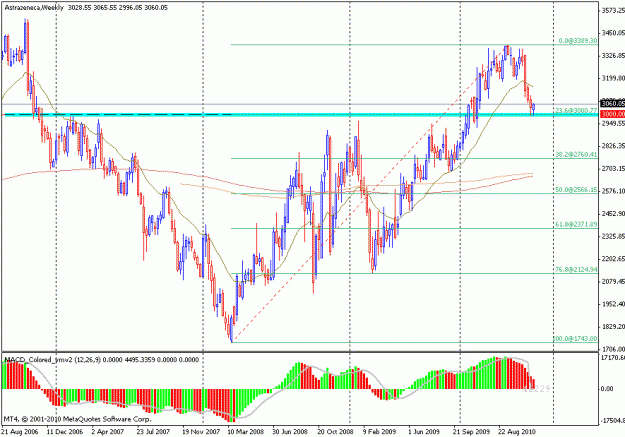The width and height of the screenshot is (625, 437).
Task: Click the MetaQuotes Software Corp. copyright text
Action: pos(78,419)
